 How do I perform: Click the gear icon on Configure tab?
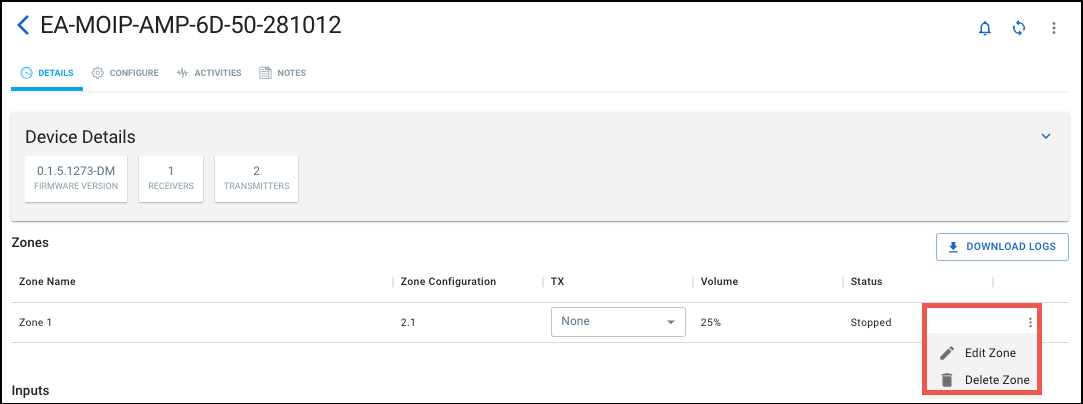point(98,73)
